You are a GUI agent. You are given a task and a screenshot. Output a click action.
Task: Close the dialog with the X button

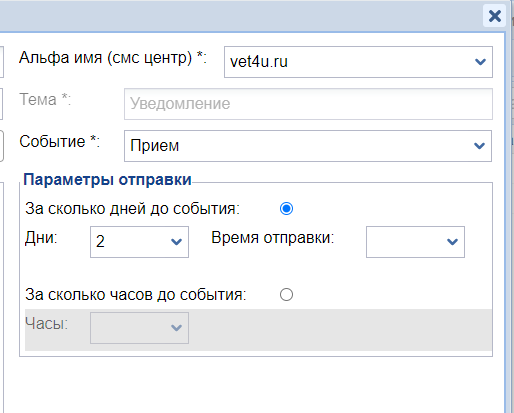[495, 16]
